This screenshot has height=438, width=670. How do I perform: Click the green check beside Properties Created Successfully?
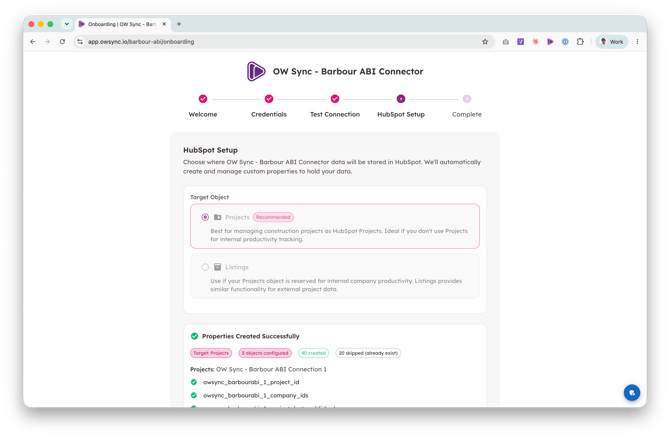point(194,336)
